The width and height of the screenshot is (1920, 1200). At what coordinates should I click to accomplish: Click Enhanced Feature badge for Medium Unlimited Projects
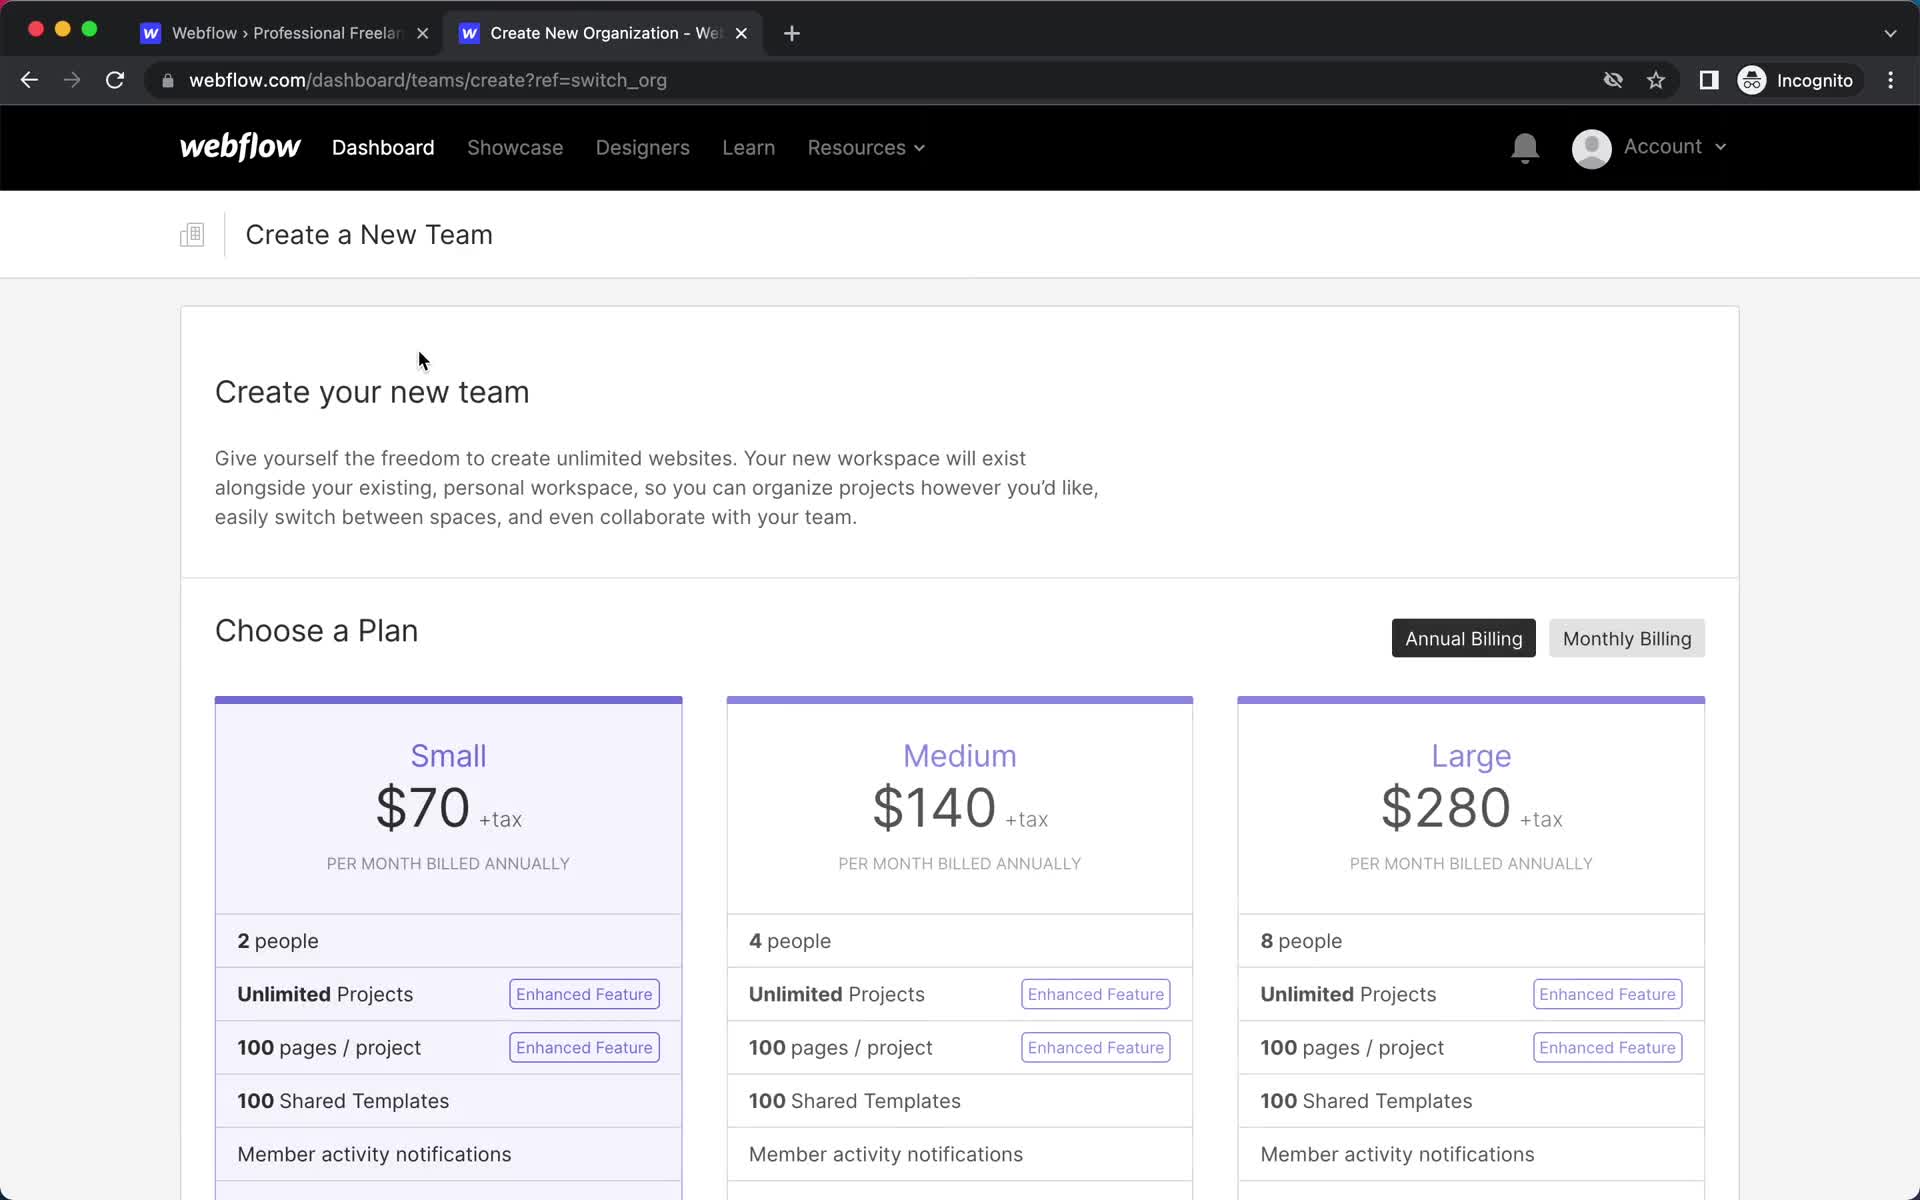[x=1096, y=994]
